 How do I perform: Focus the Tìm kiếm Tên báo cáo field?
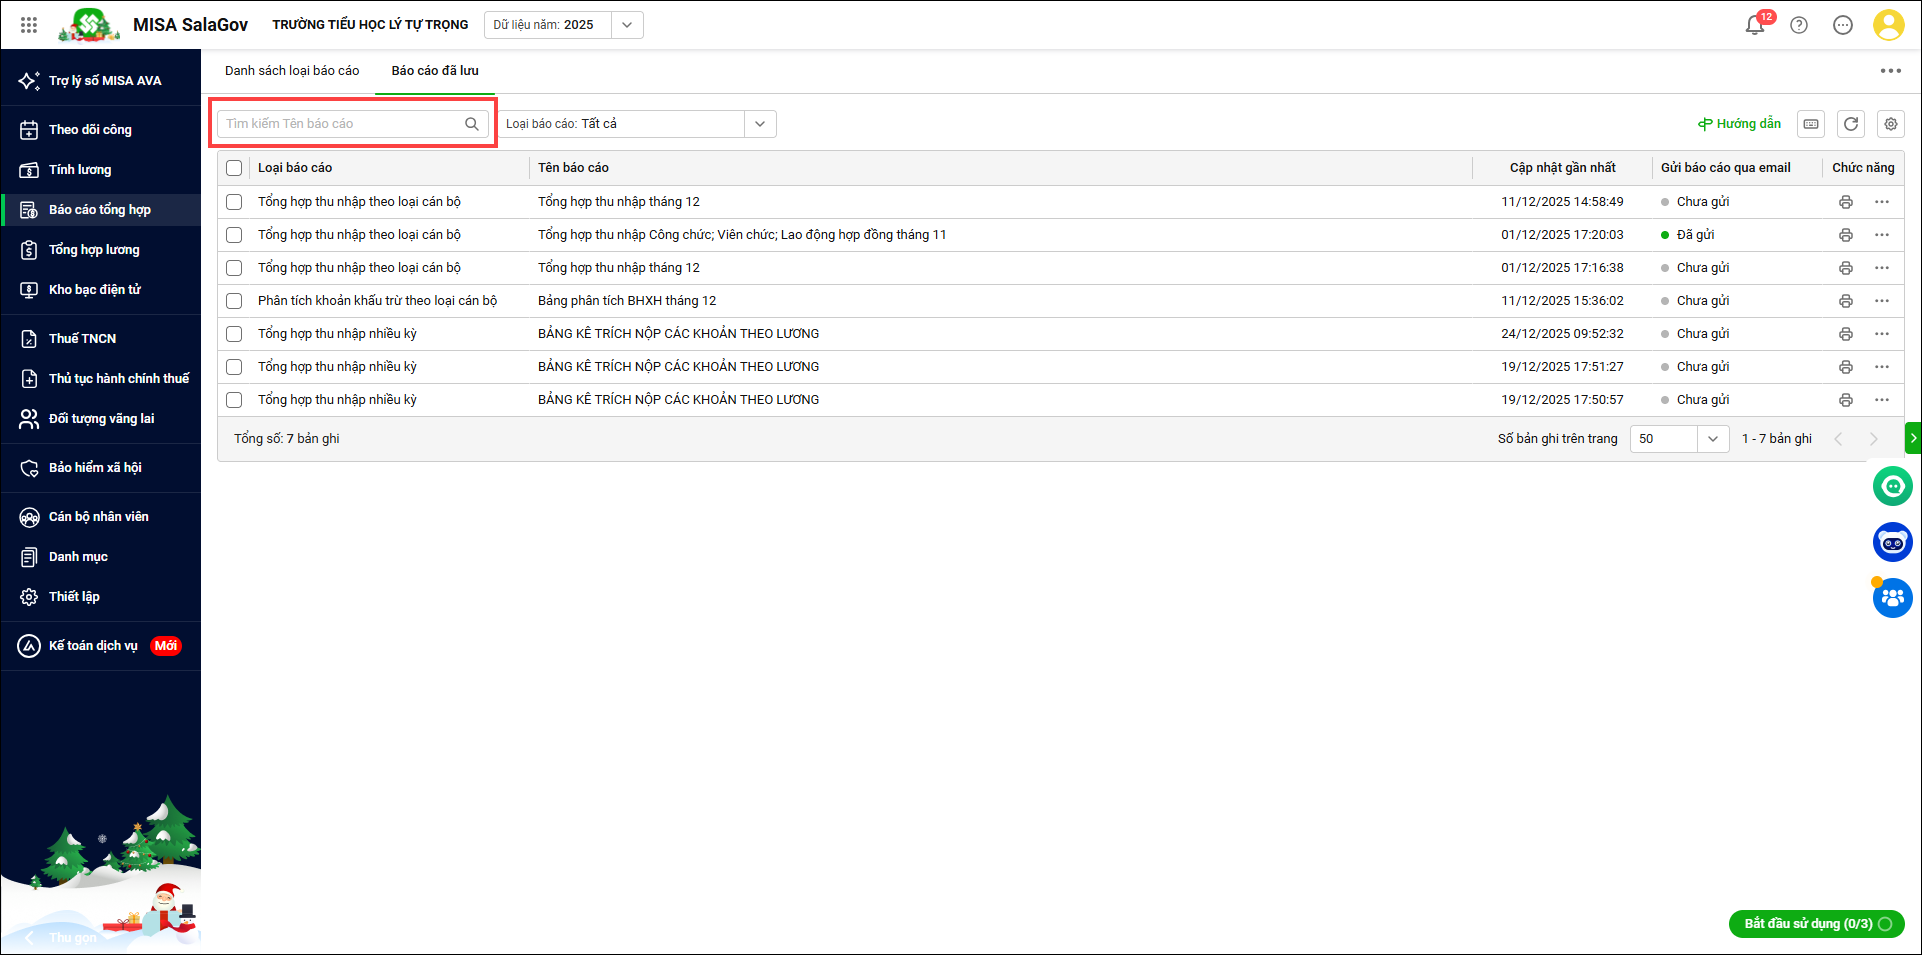pos(342,124)
